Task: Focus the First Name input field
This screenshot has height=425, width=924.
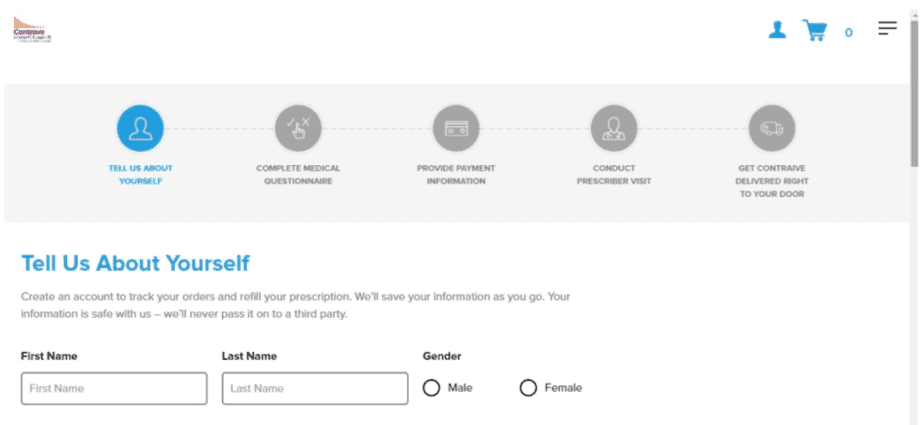Action: click(x=114, y=388)
